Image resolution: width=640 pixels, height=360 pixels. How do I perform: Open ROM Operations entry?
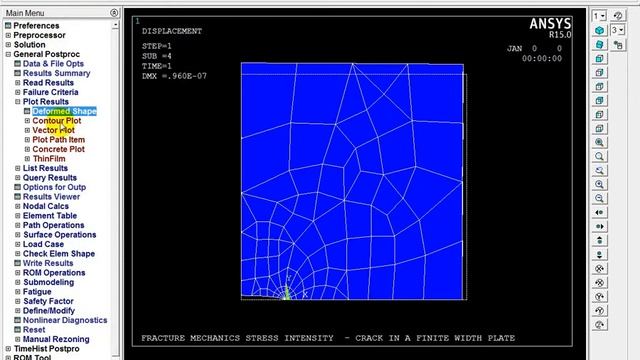point(54,273)
